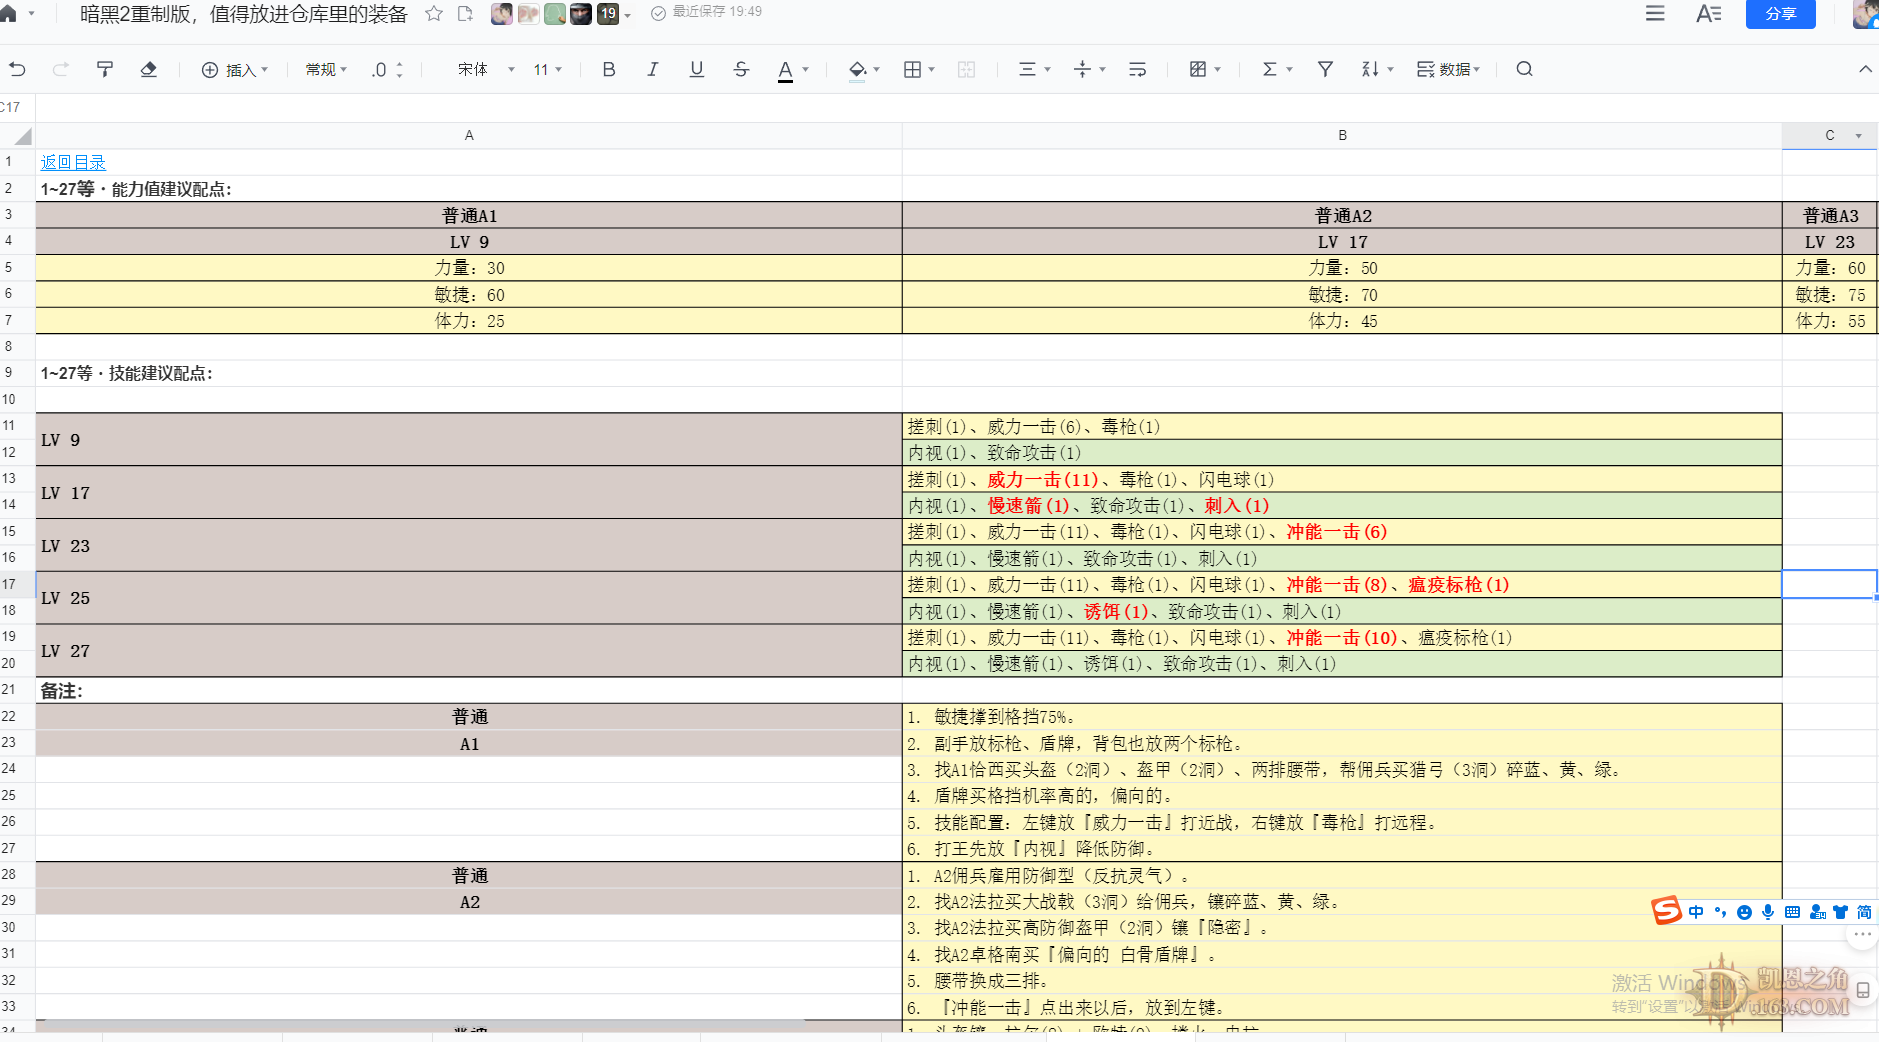Expand the font color picker arrow
Image resolution: width=1879 pixels, height=1042 pixels.
click(x=806, y=70)
